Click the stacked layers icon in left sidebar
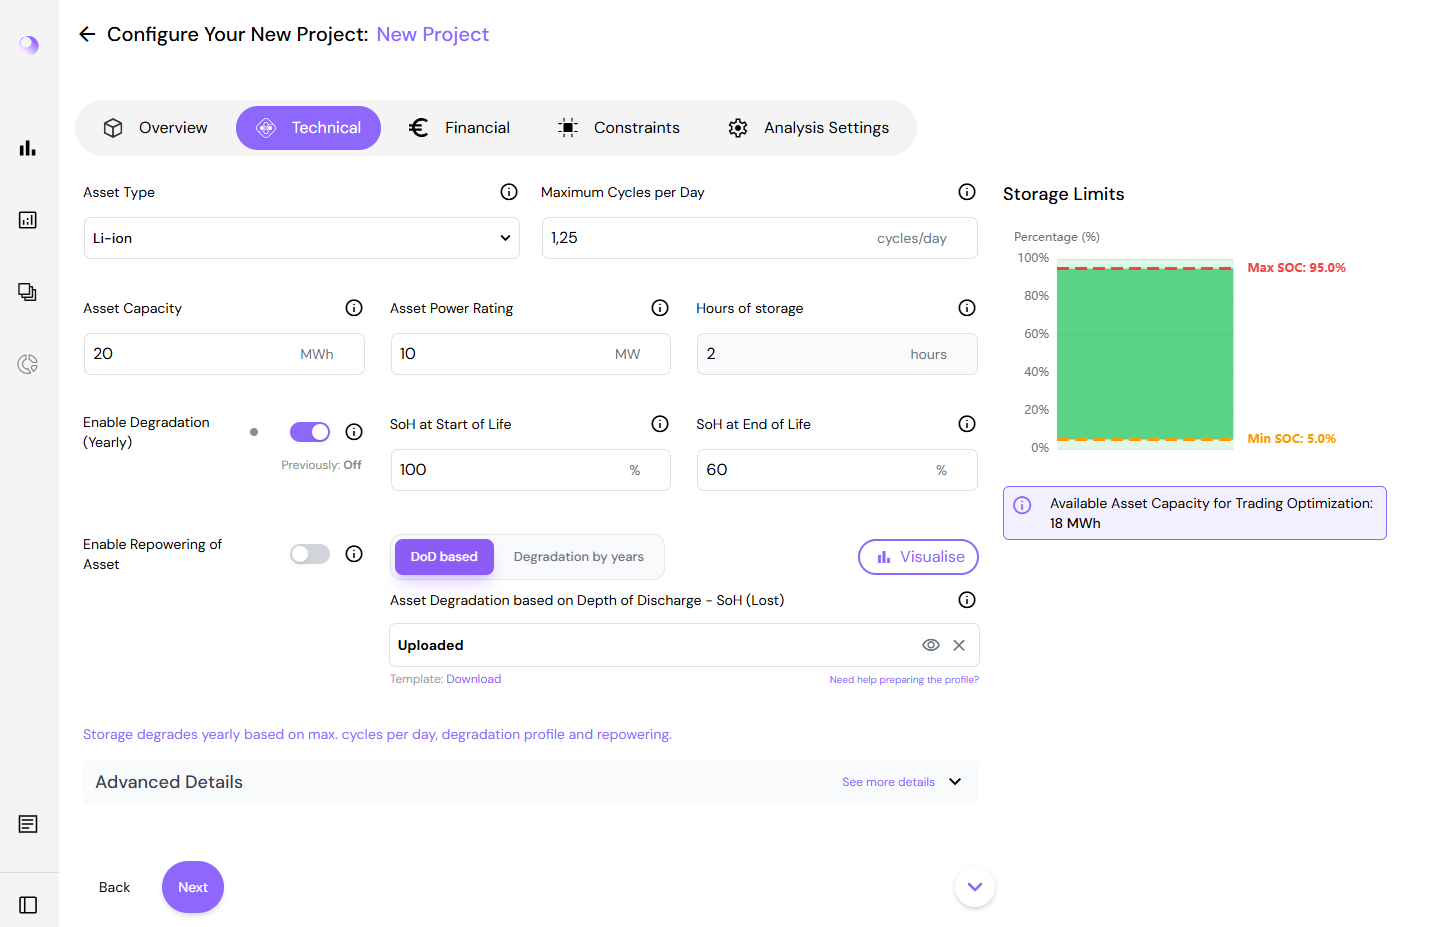Screen dimensions: 1429x927 pos(28,292)
